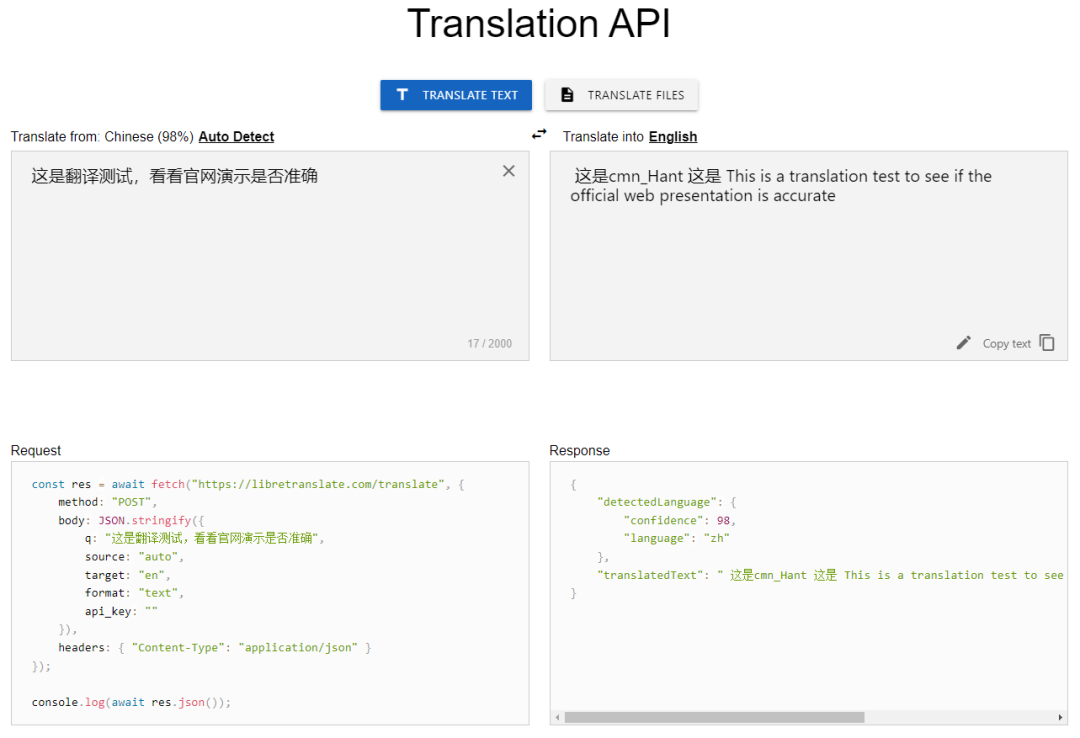Viewport: 1080px width, 738px height.
Task: Open the English target language selector
Action: pos(673,136)
